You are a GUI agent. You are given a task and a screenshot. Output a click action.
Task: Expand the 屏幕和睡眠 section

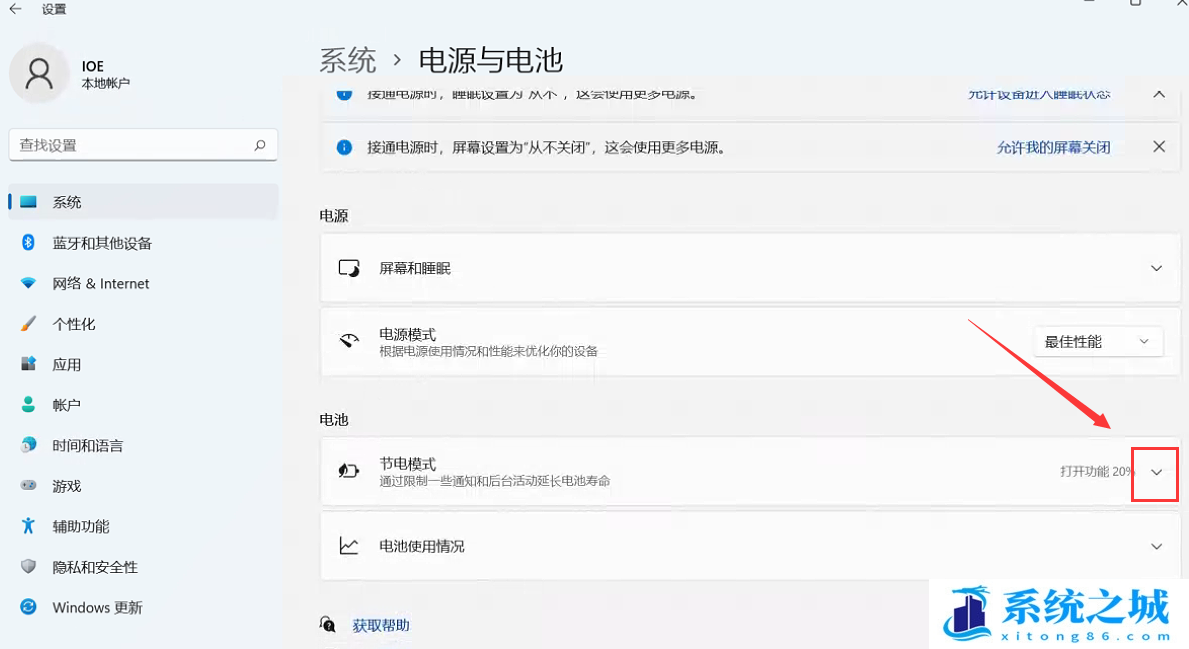tap(1156, 268)
